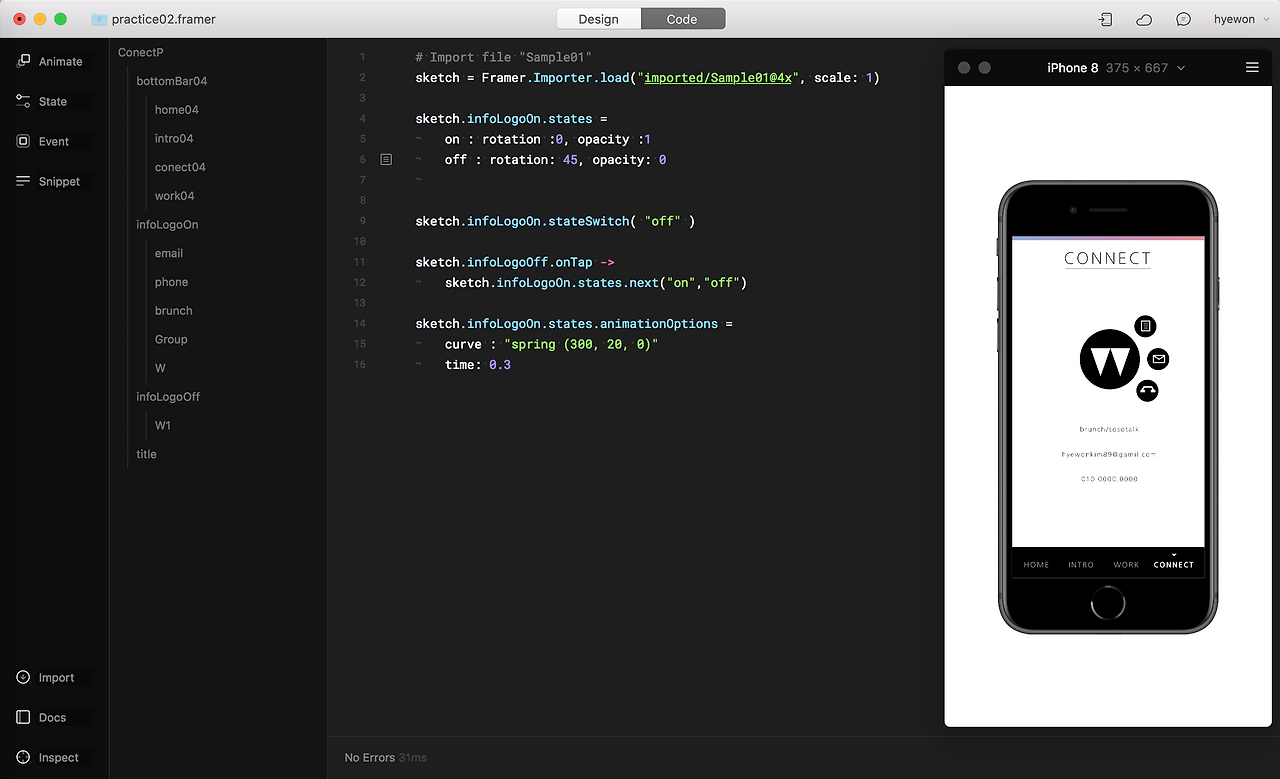The width and height of the screenshot is (1280, 779).
Task: Select the home04 layer
Action: (x=177, y=110)
